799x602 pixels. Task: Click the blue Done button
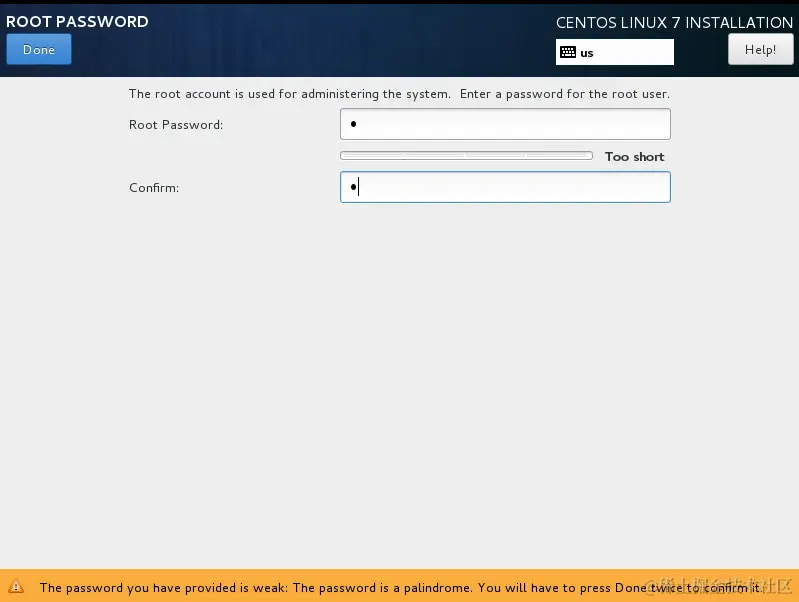(39, 49)
